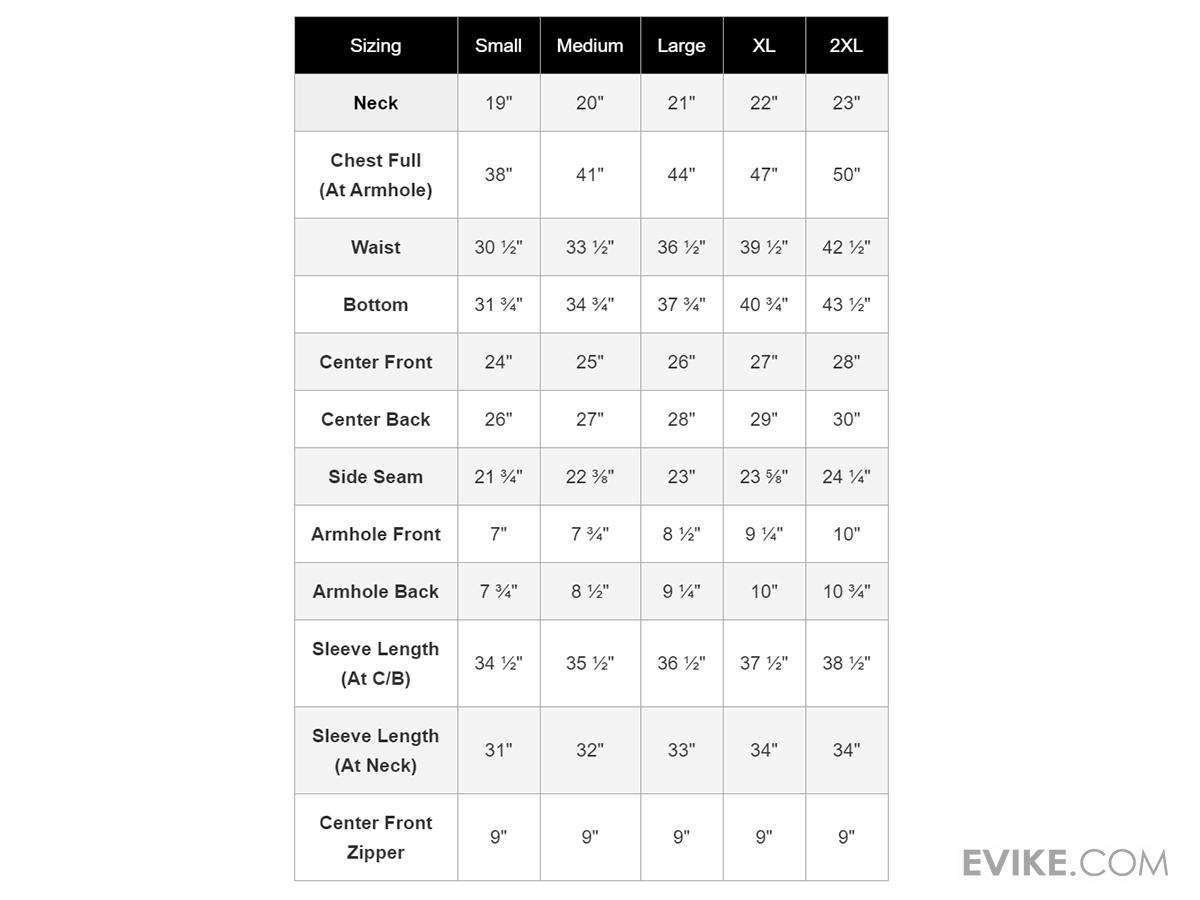Click the Large column header
This screenshot has height=900, width=1200.
click(681, 46)
